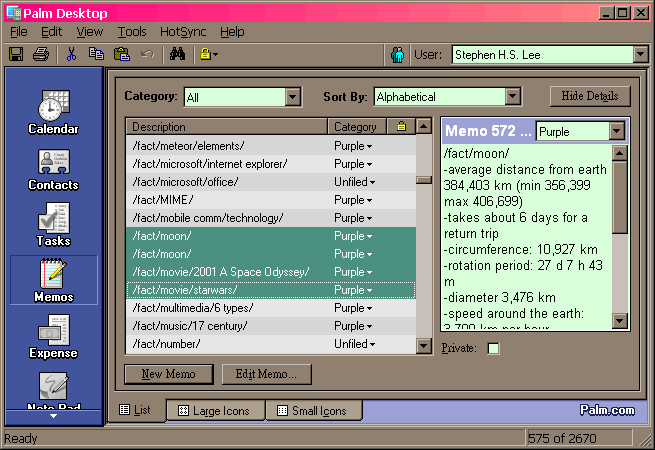The width and height of the screenshot is (655, 450).
Task: Click the memo text scrollbar thumb
Action: click(619, 198)
